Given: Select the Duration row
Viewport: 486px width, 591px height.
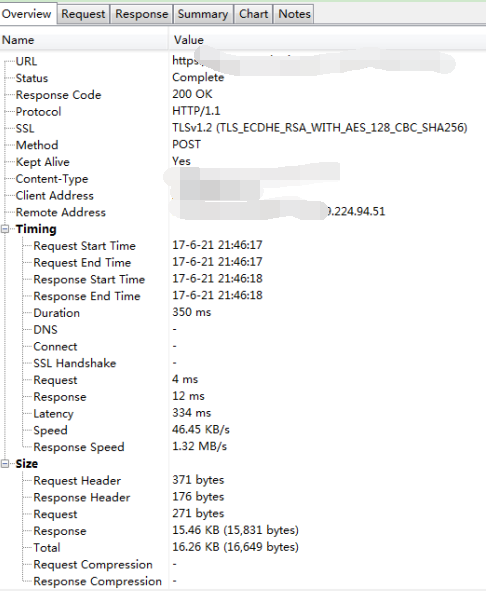Looking at the screenshot, I should click(243, 312).
